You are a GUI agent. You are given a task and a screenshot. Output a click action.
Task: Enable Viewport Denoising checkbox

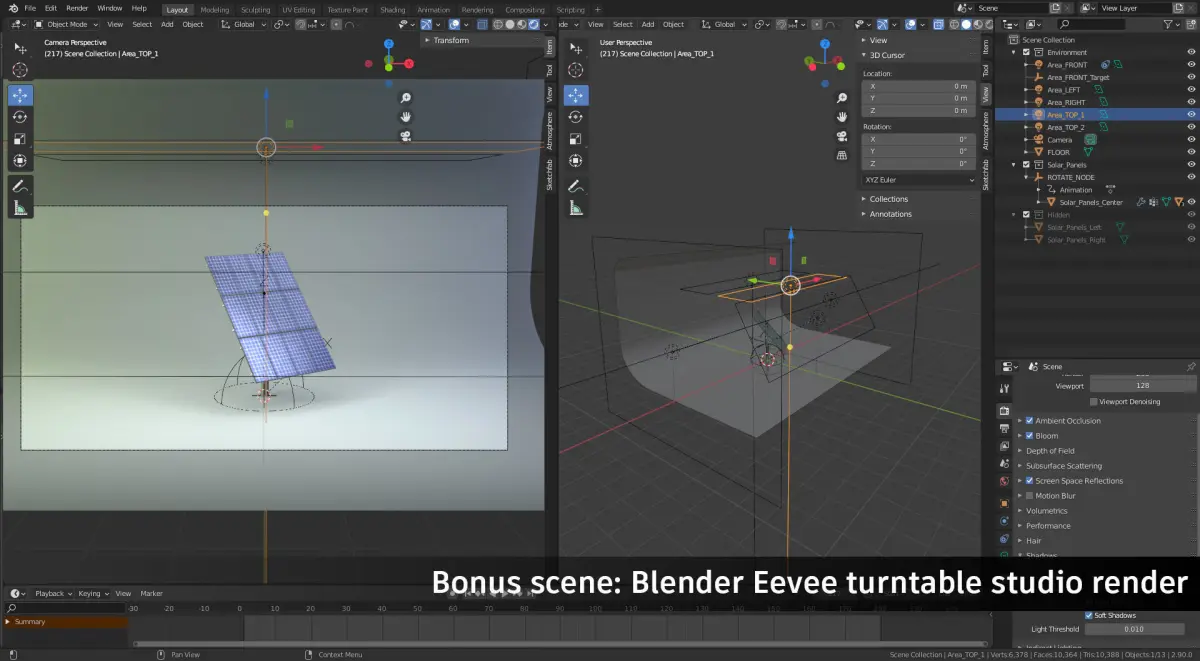point(1094,402)
